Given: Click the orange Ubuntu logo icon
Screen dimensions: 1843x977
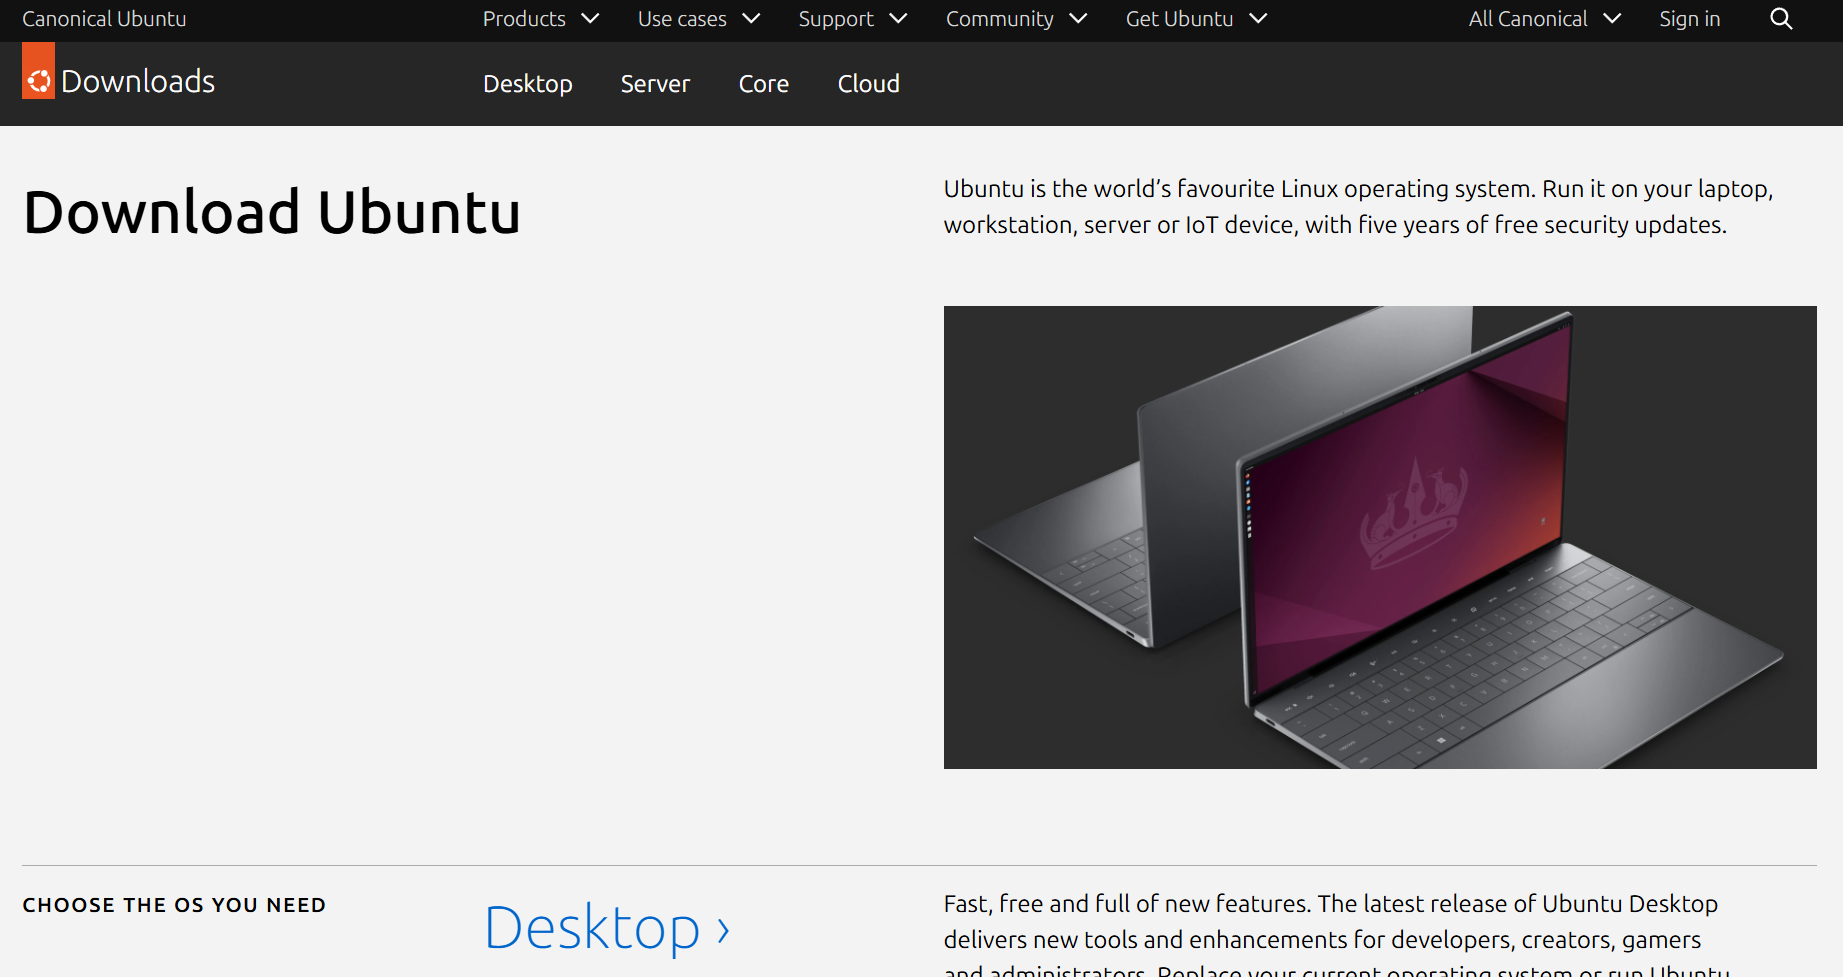Looking at the screenshot, I should [38, 71].
